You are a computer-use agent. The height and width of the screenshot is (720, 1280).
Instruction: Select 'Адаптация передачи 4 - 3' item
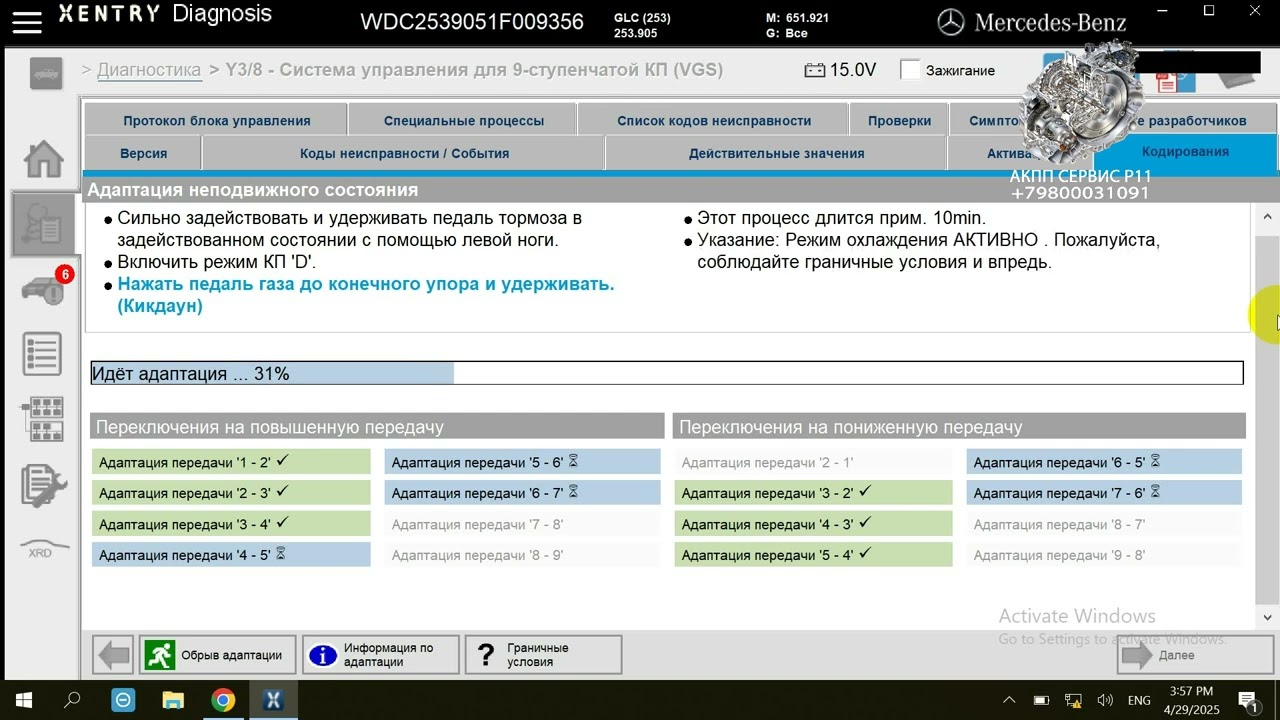813,524
